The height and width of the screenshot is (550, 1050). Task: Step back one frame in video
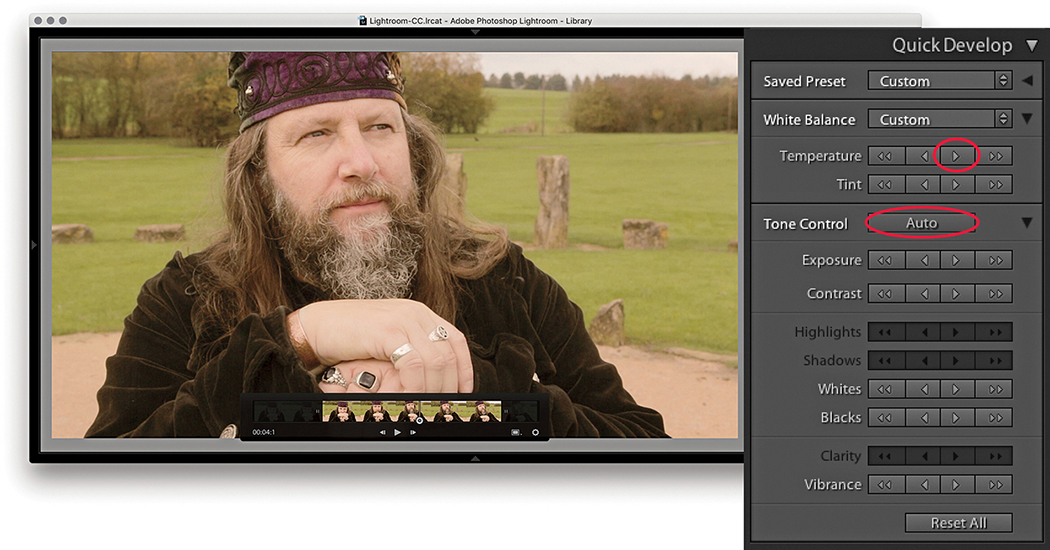[x=382, y=432]
